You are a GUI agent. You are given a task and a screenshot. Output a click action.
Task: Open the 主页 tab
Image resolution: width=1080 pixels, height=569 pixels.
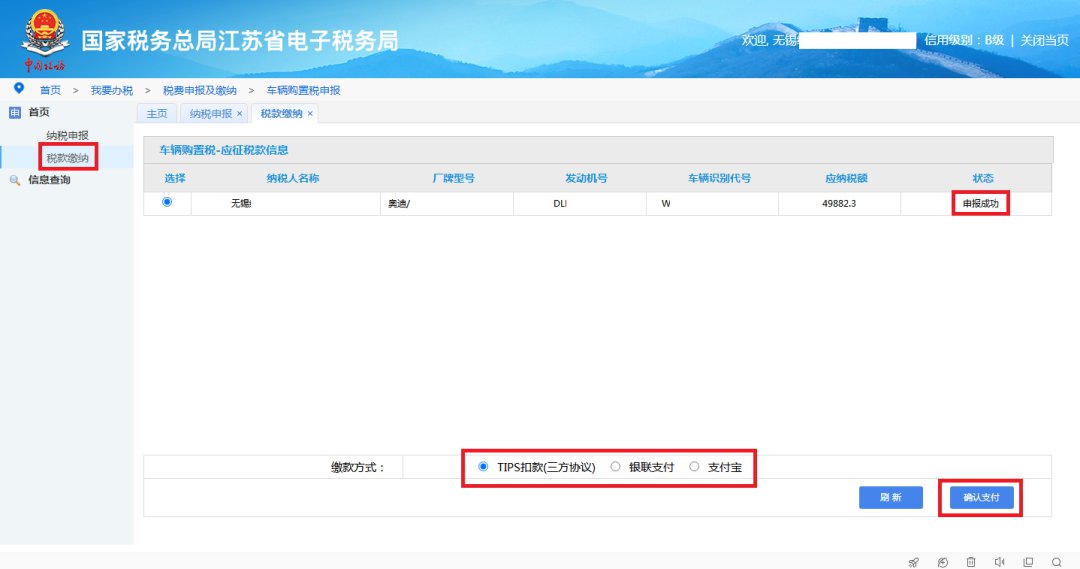click(x=156, y=114)
